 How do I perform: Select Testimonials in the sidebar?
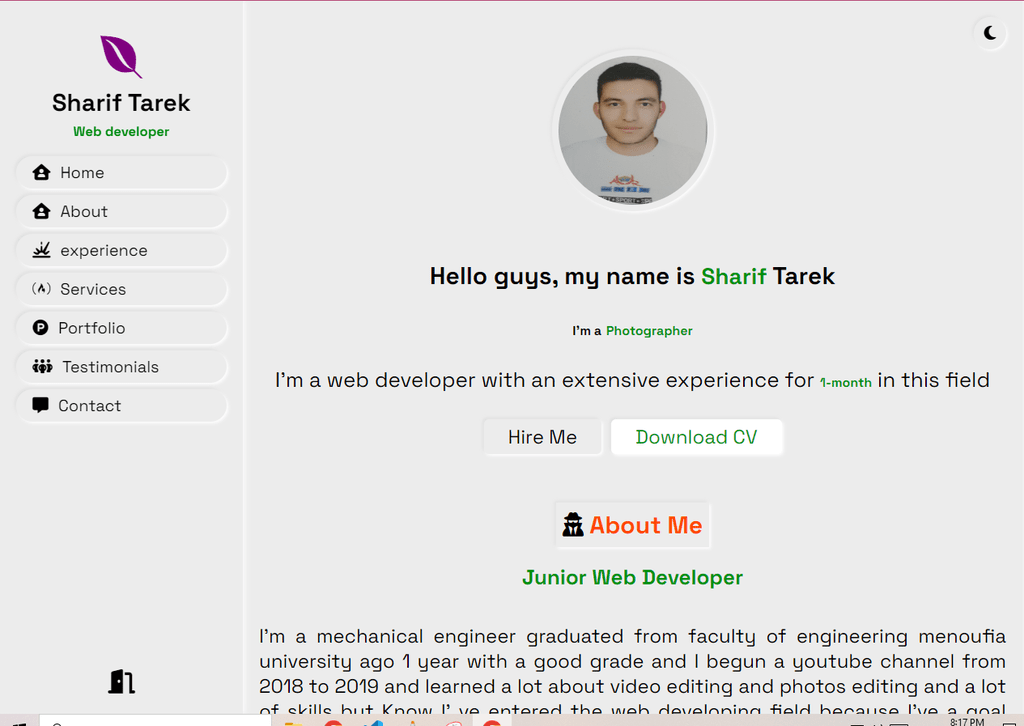click(x=121, y=367)
